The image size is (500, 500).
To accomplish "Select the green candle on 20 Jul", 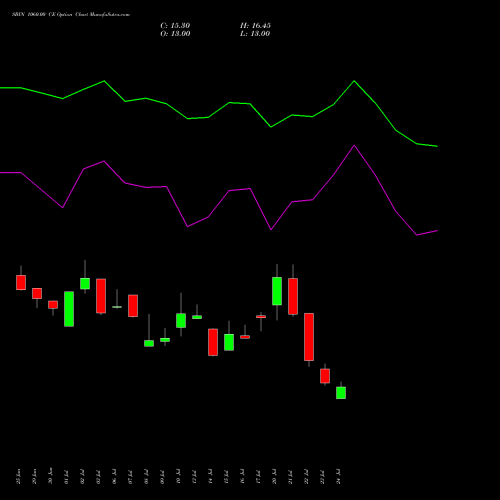I will coord(277,291).
